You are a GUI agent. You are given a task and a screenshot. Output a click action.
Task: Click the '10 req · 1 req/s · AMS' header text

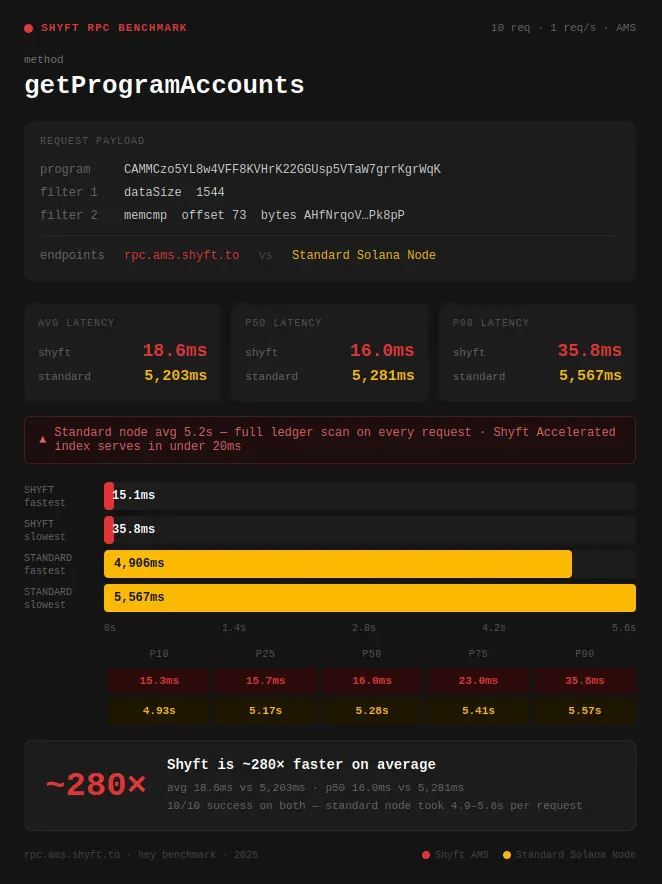(563, 28)
